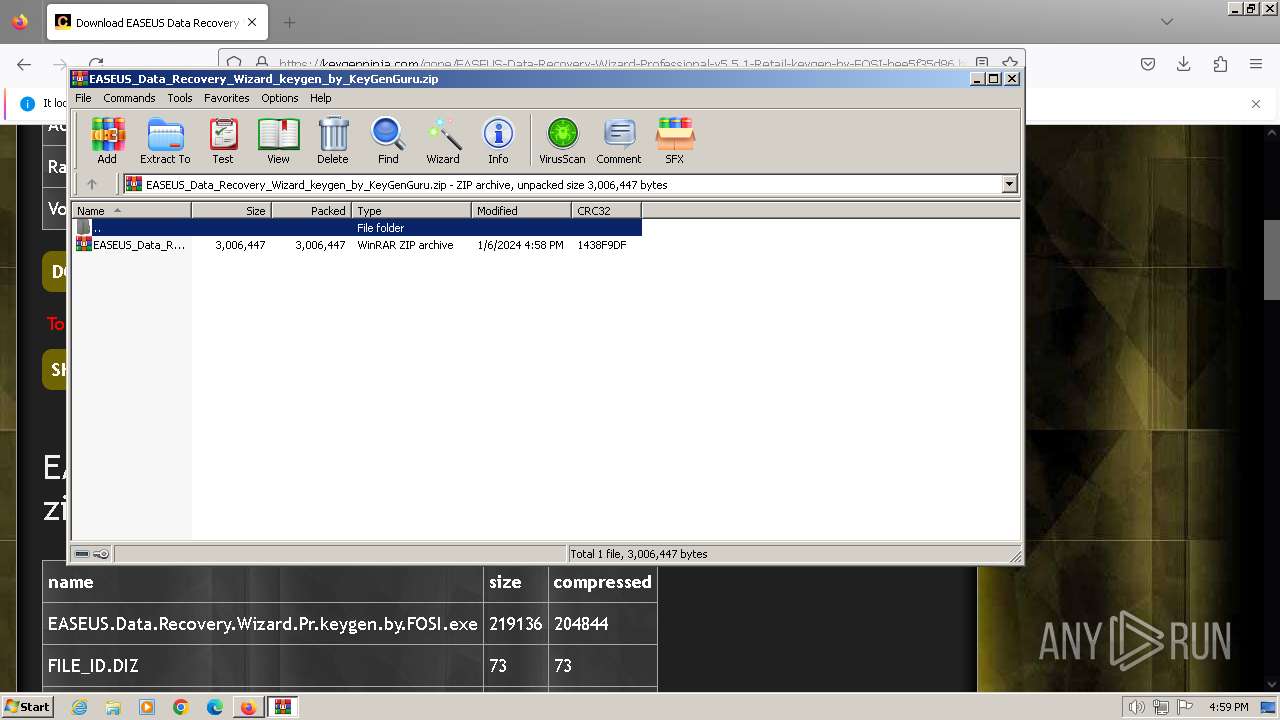Screen dimensions: 1280x720
Task: Open the Commands menu
Action: pyautogui.click(x=129, y=98)
